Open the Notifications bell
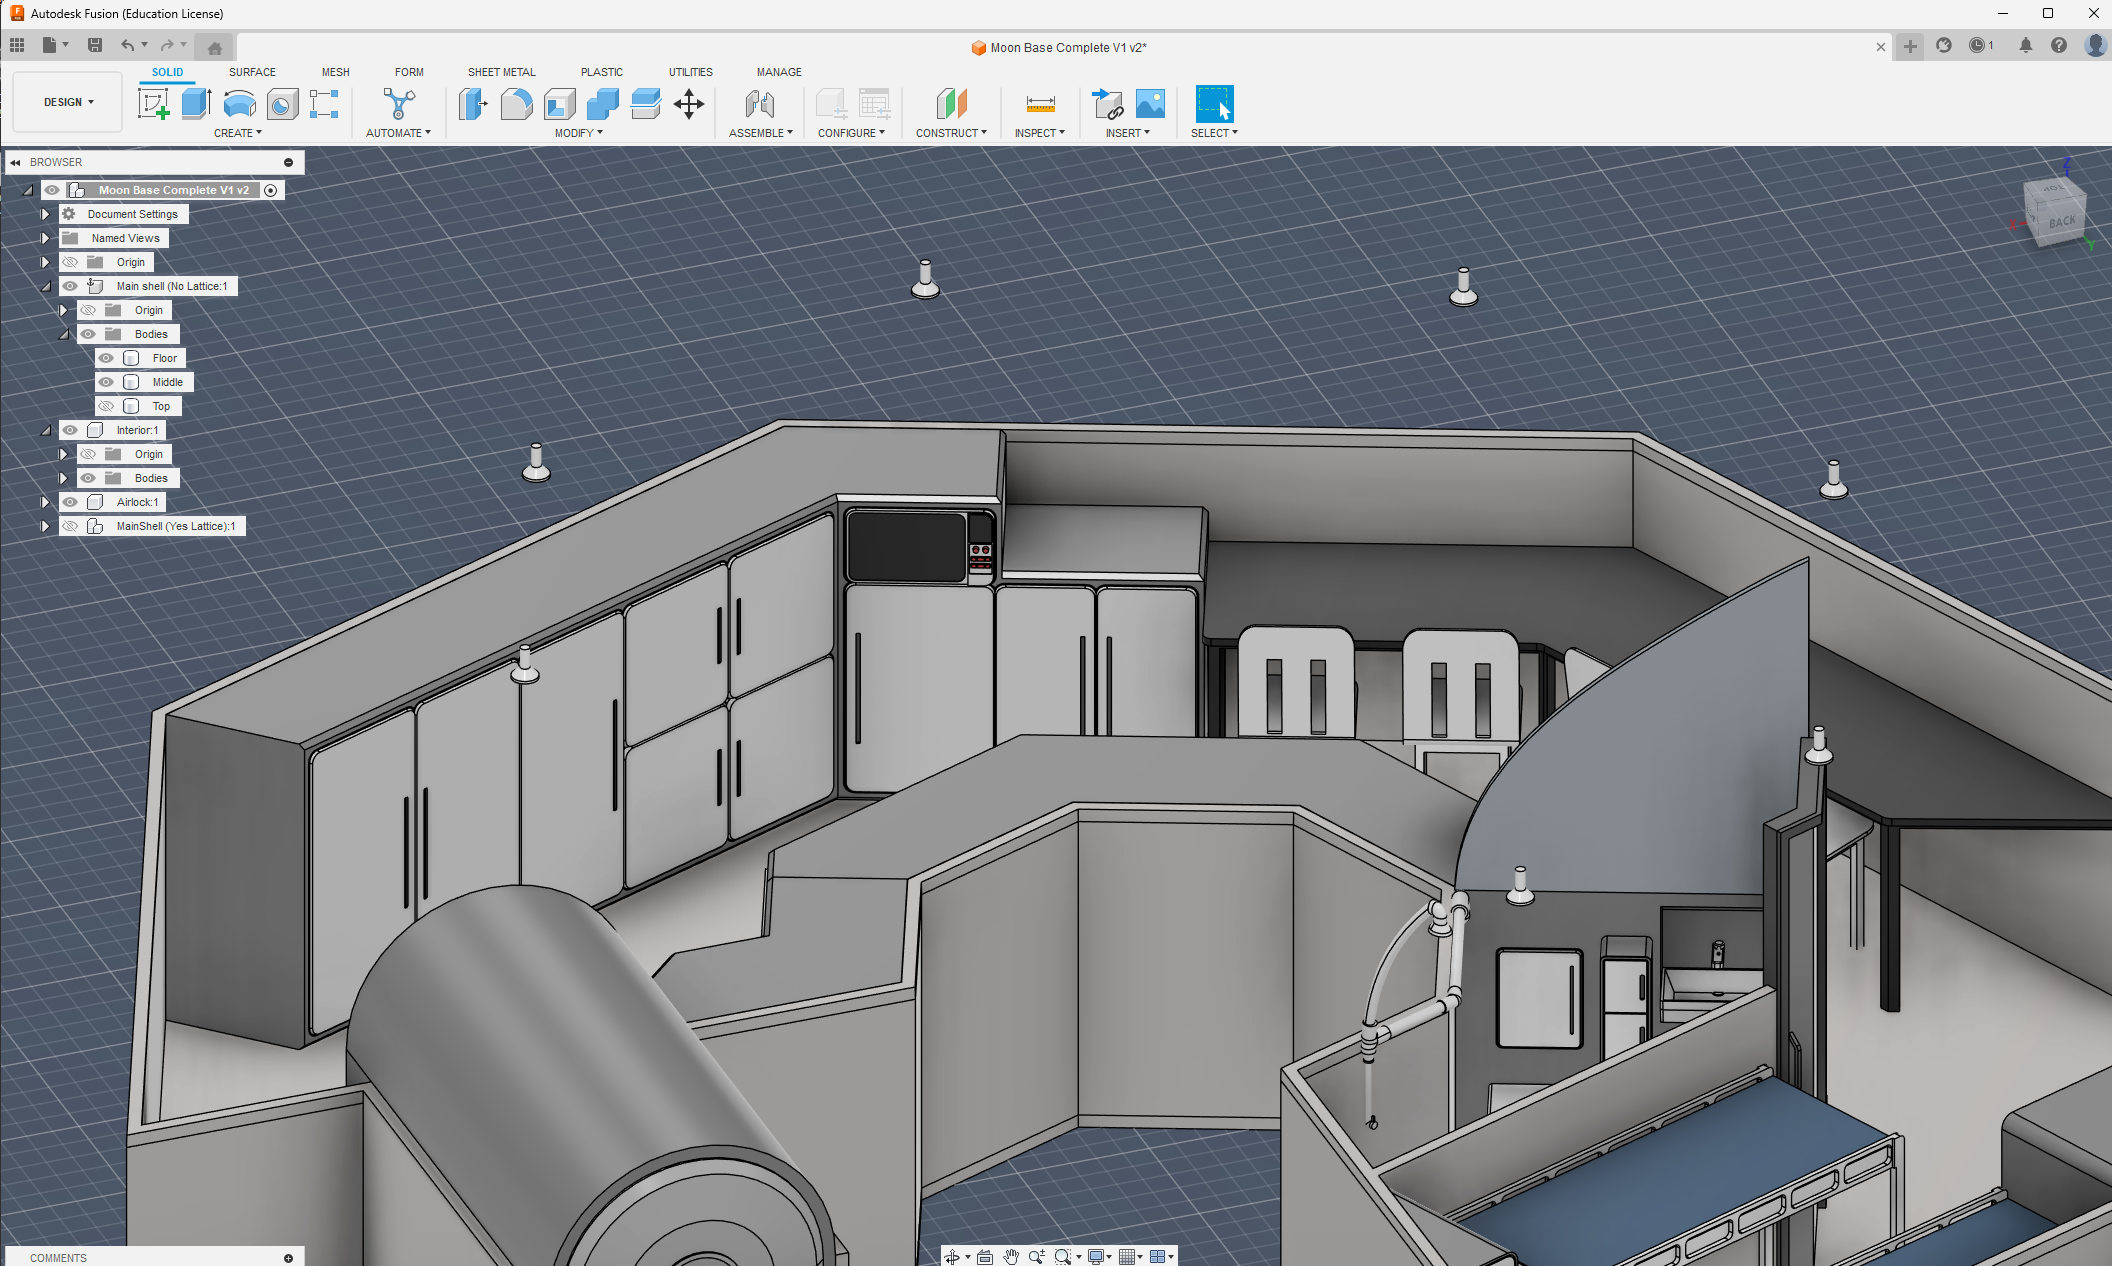Viewport: 2112px width, 1266px height. click(2025, 45)
